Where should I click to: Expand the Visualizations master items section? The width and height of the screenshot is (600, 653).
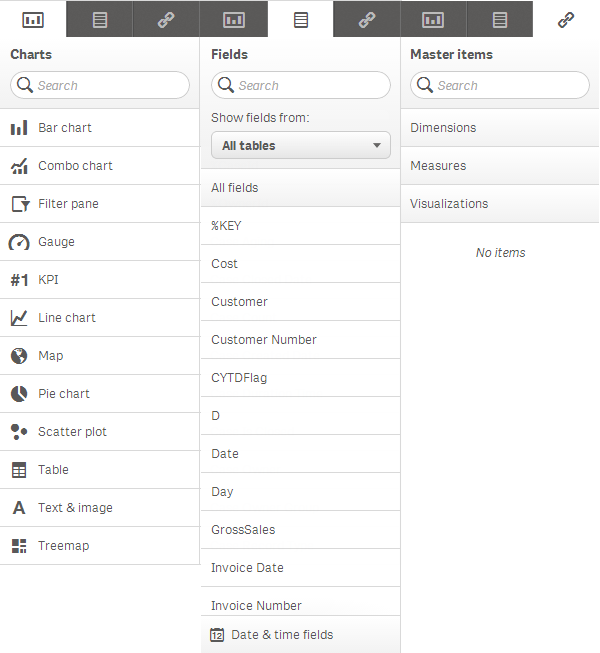tap(500, 204)
